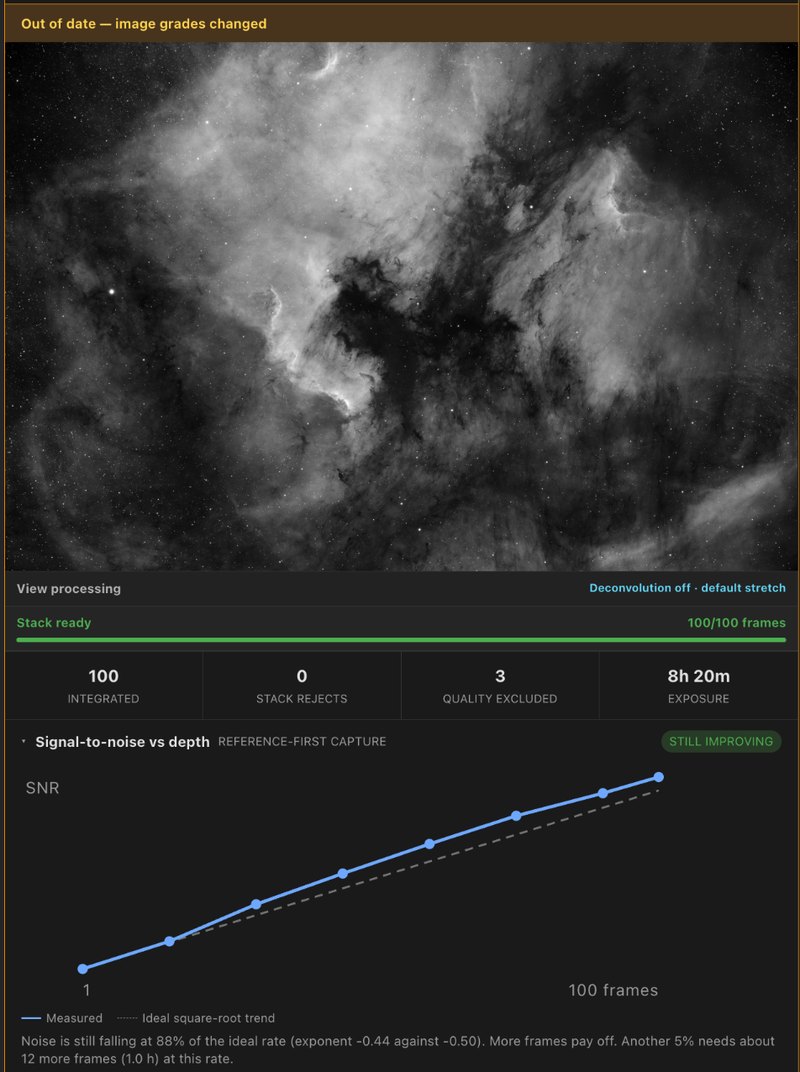Click the 'Out of date — image grades changed' banner
The image size is (800, 1072).
point(401,24)
